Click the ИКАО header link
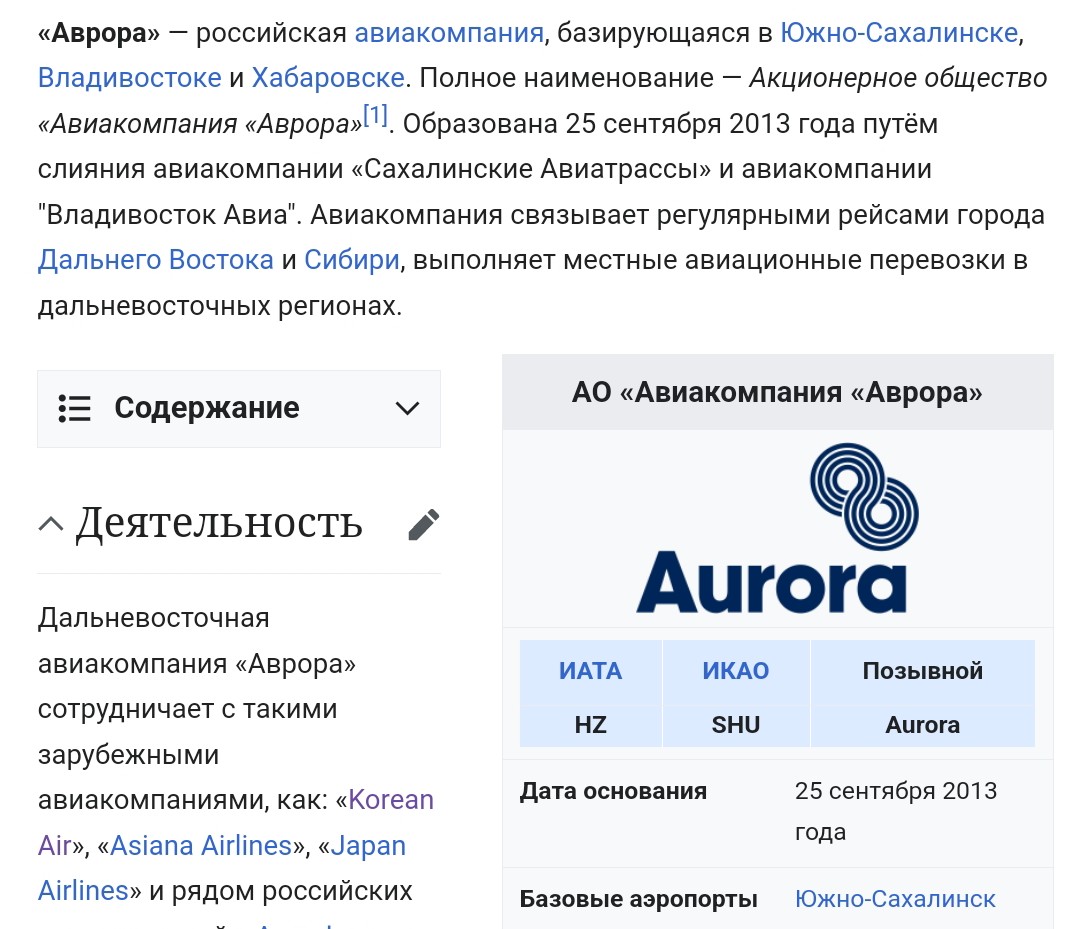This screenshot has width=1081, height=929. pyautogui.click(x=736, y=671)
